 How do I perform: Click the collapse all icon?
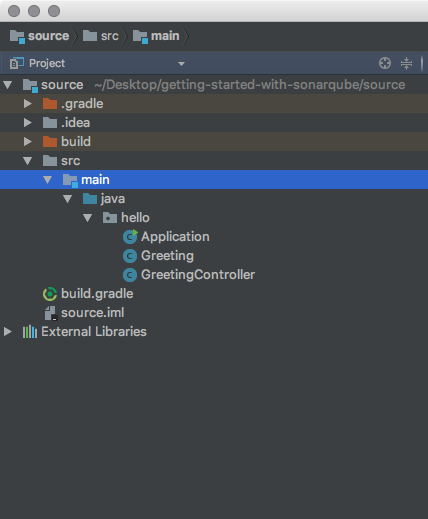coord(406,63)
